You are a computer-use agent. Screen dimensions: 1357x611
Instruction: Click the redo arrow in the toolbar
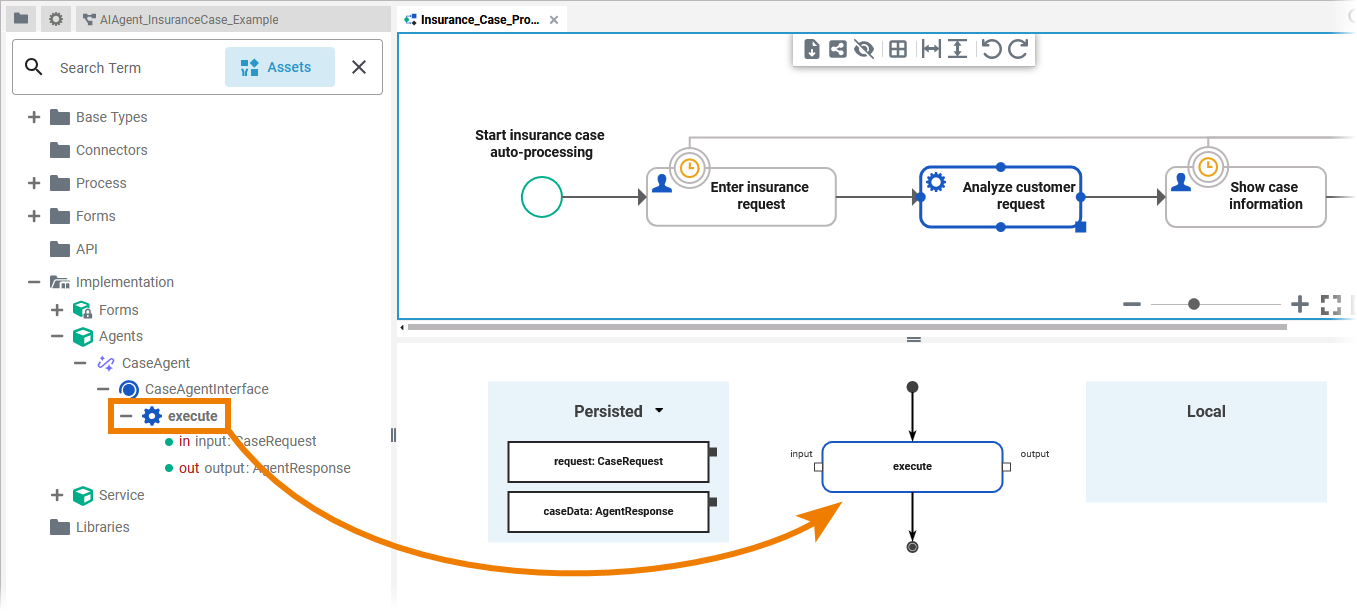(x=1018, y=49)
